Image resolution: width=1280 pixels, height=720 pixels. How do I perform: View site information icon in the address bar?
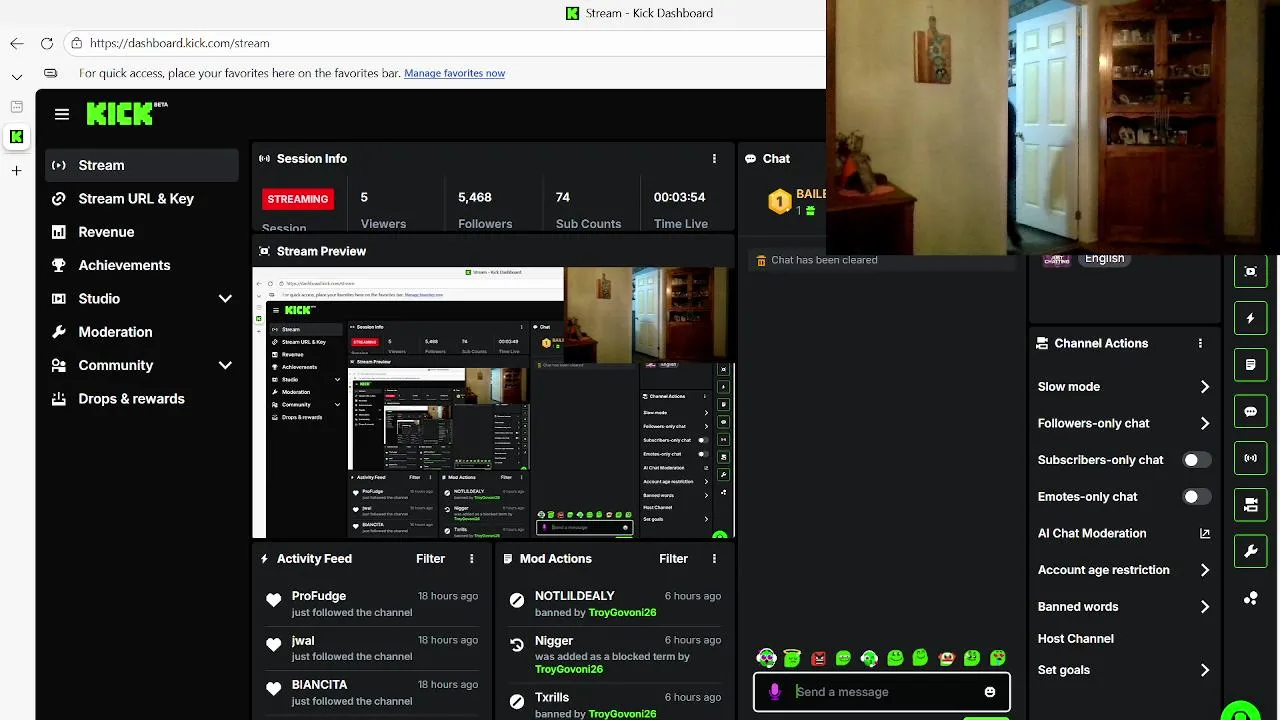click(x=77, y=43)
